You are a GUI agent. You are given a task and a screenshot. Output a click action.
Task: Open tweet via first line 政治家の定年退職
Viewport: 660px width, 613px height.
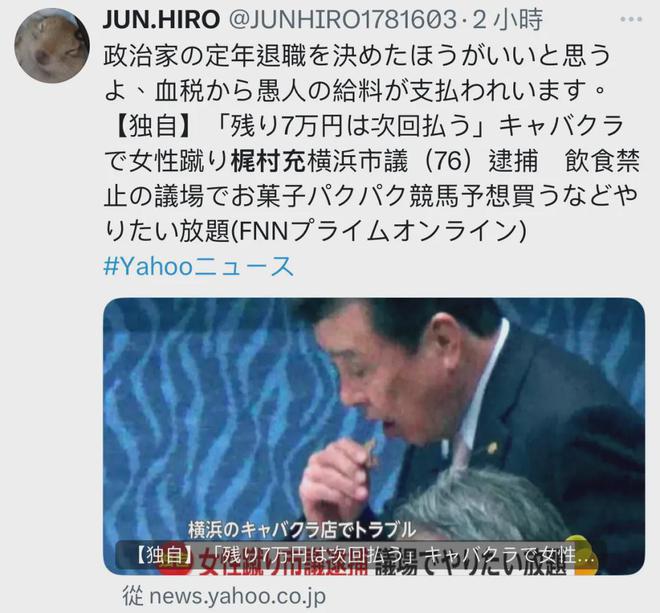[x=357, y=56]
